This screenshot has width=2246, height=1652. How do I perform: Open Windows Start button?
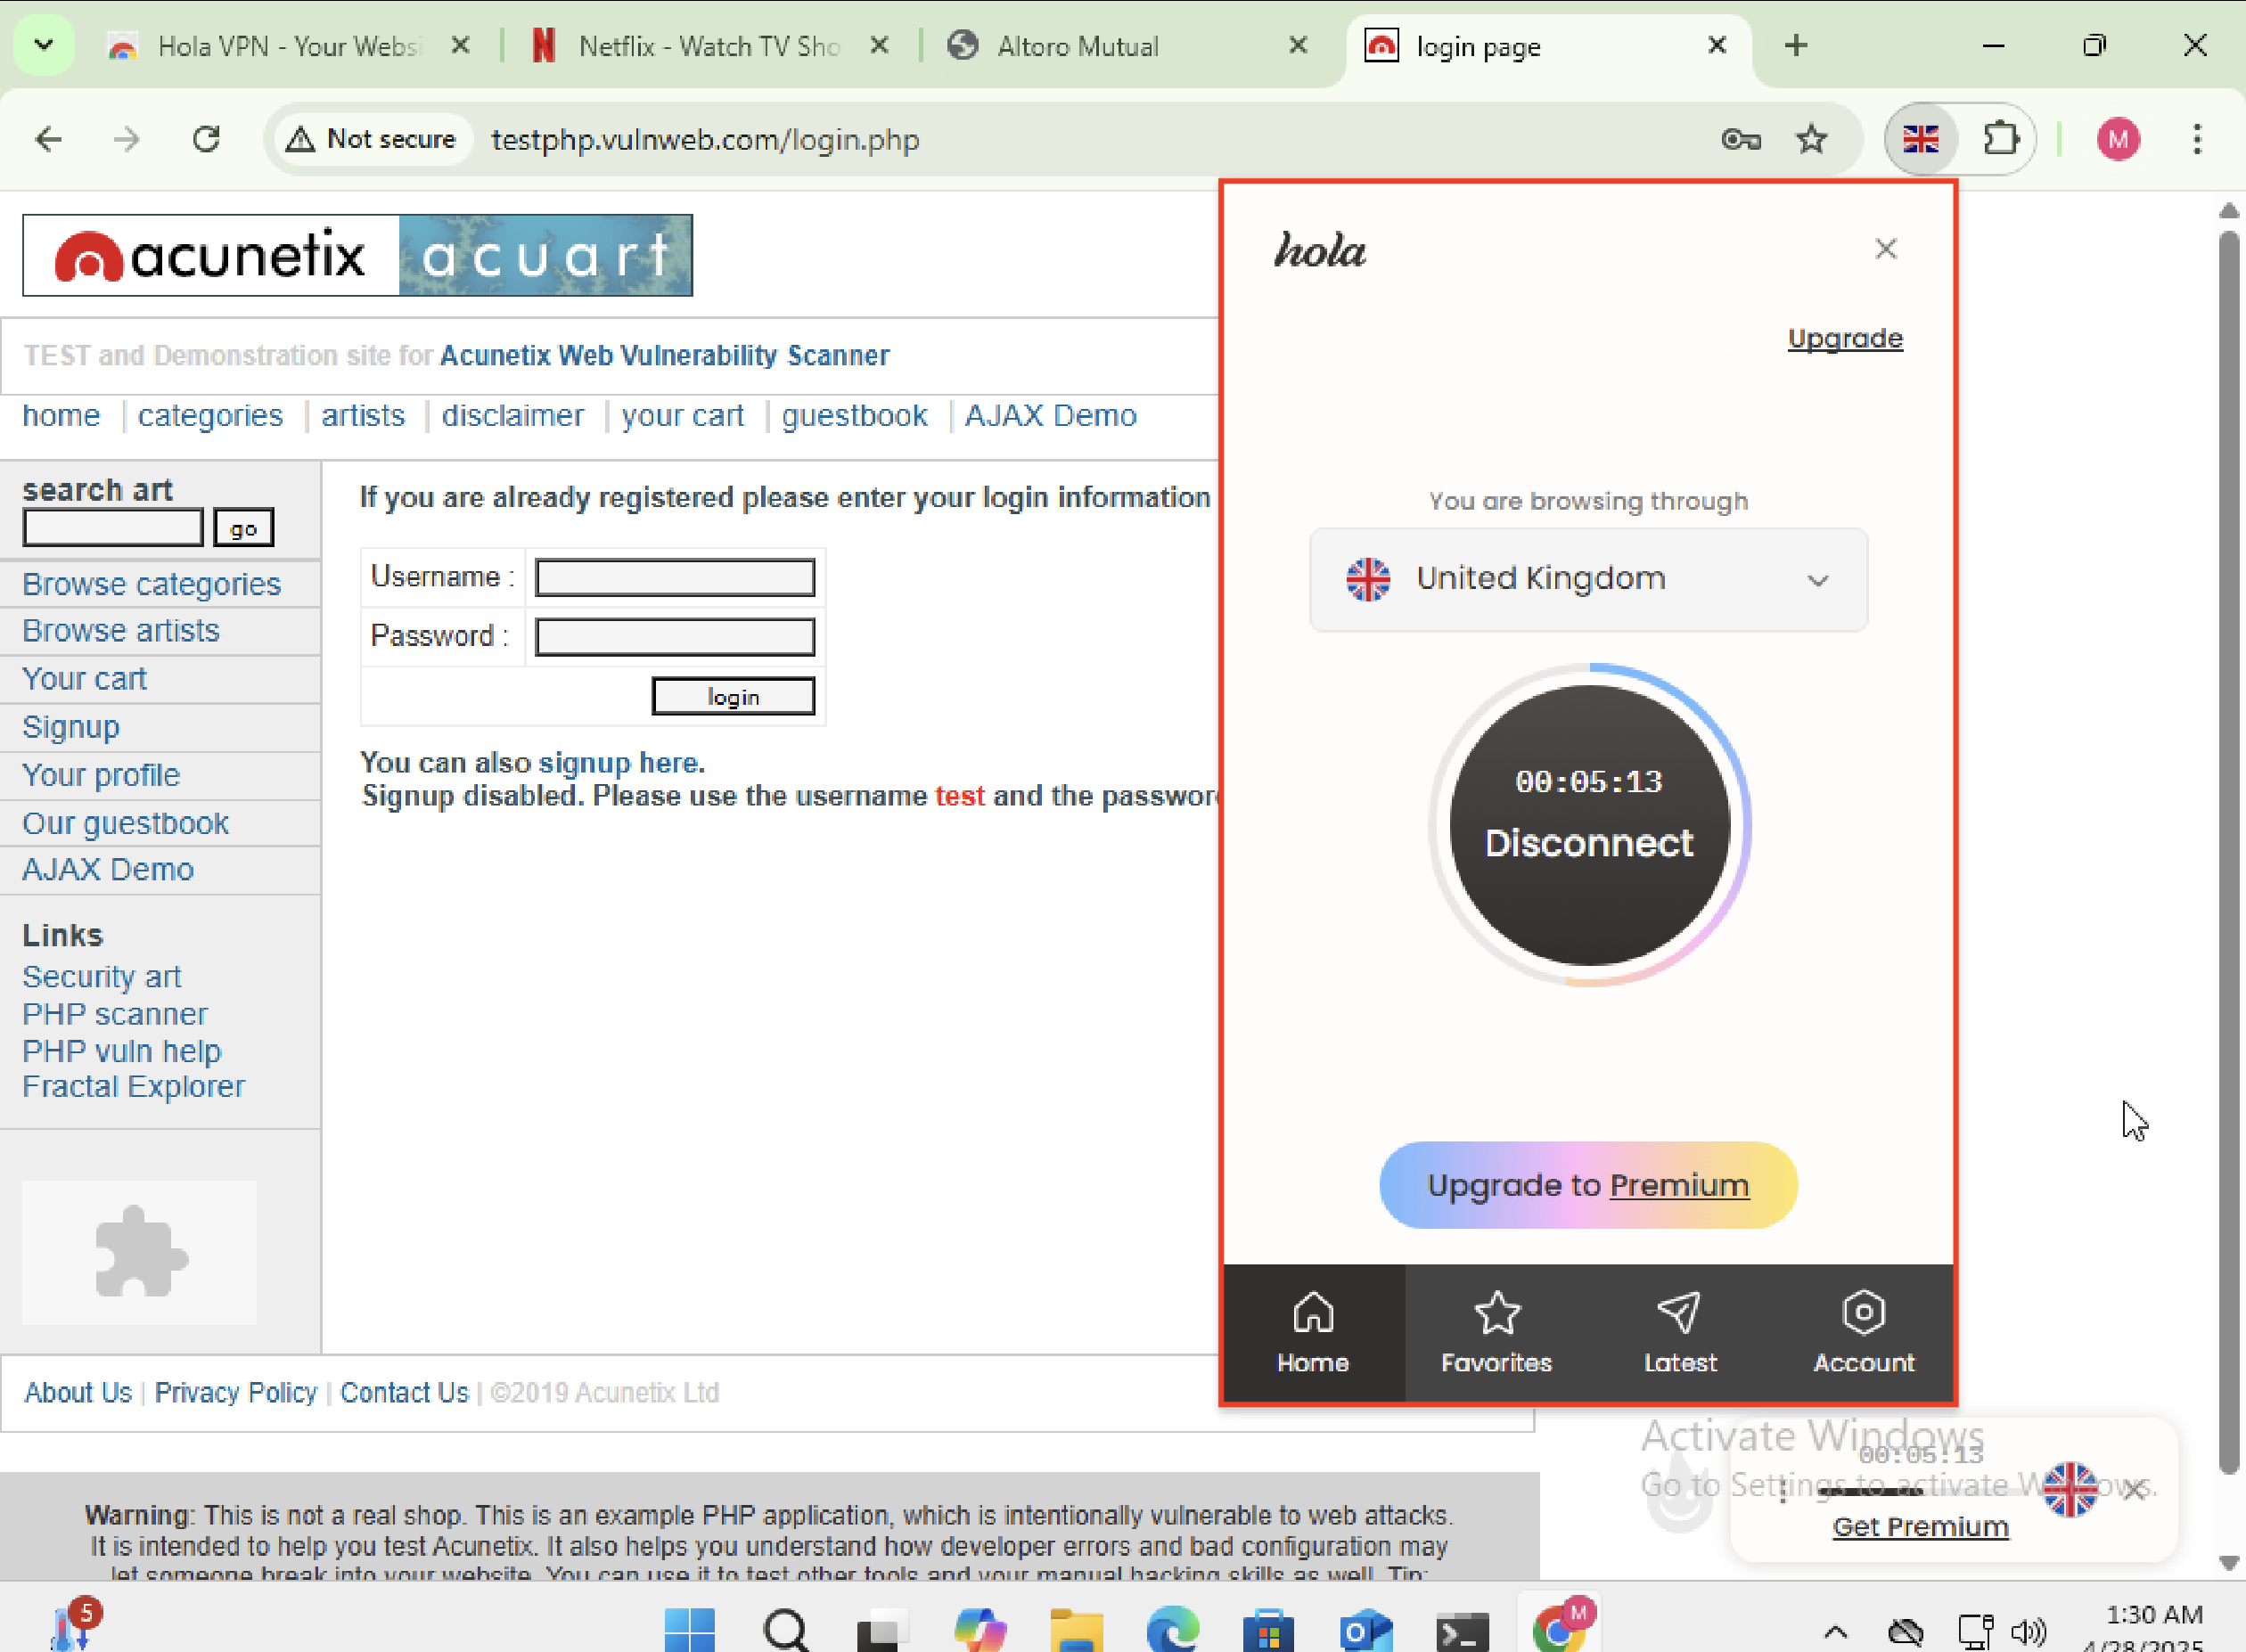[689, 1630]
